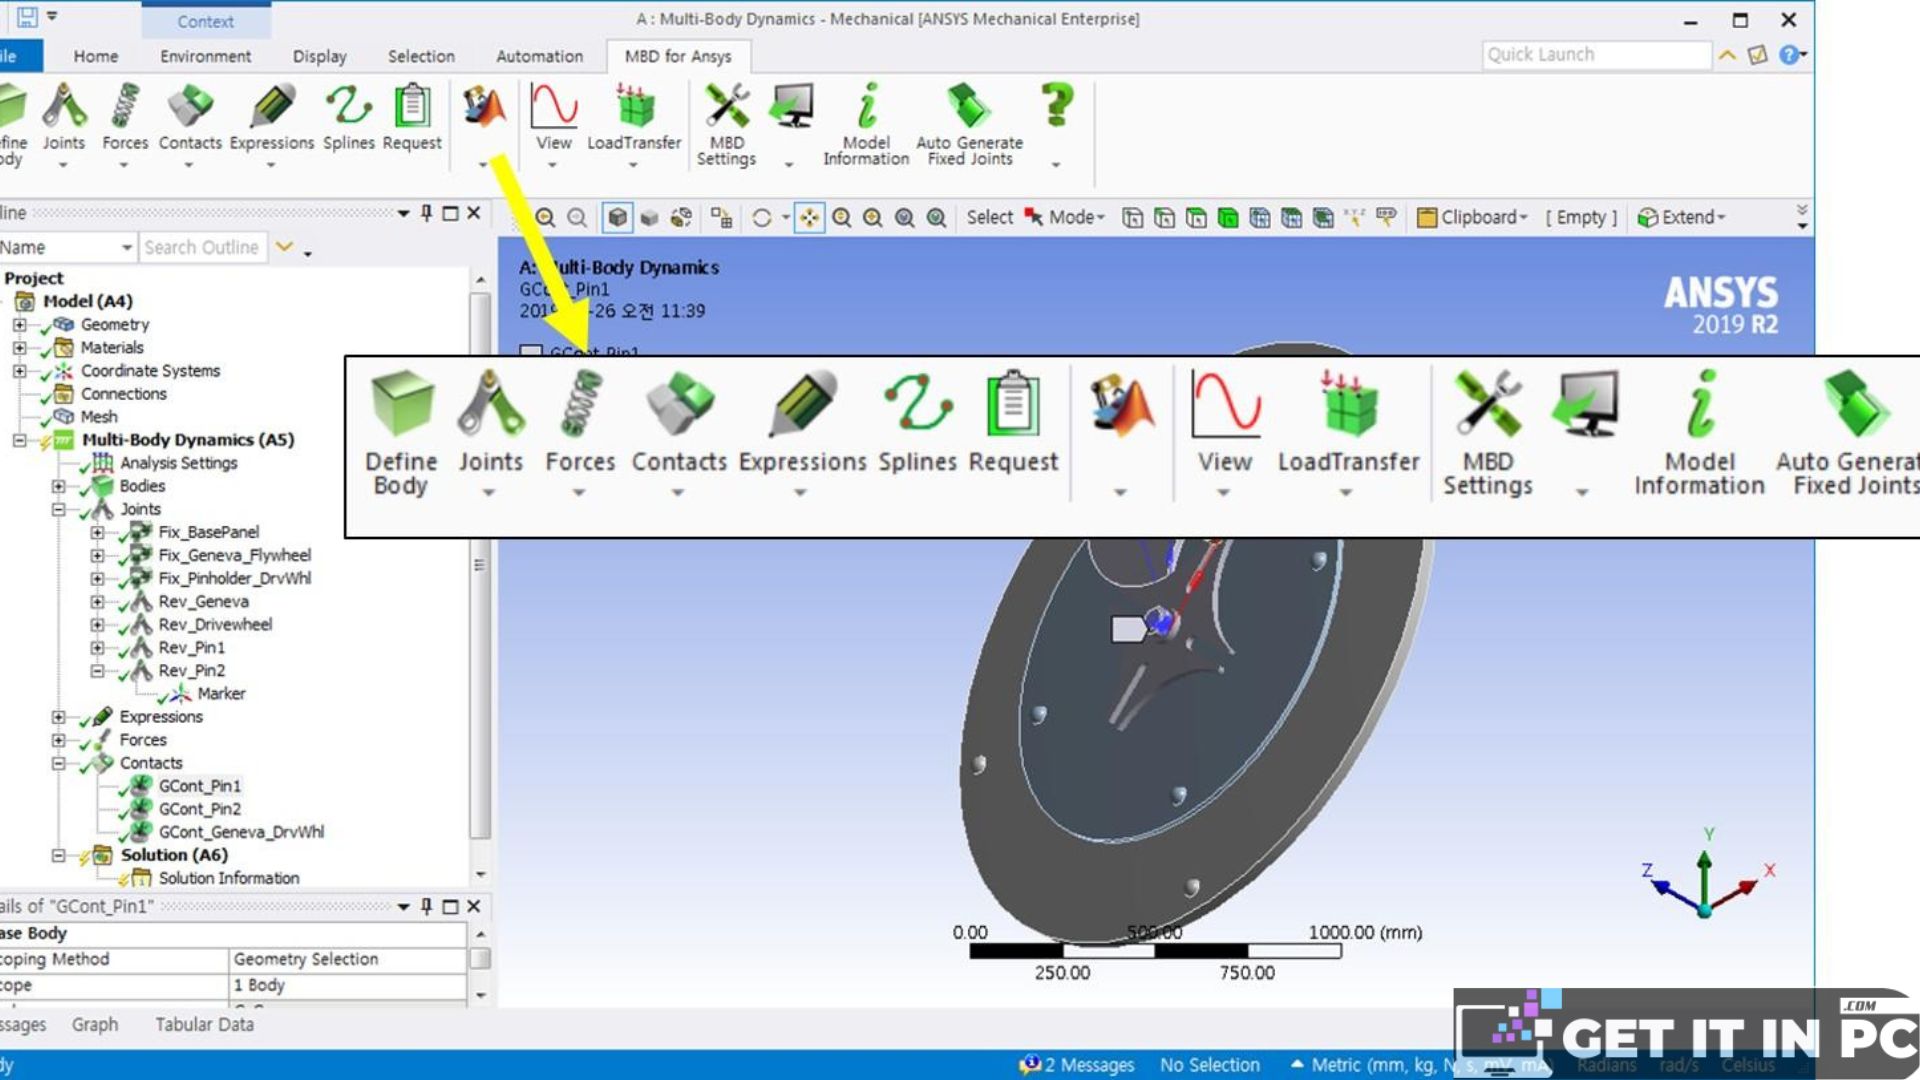This screenshot has width=1920, height=1080.
Task: Click the Solution Information icon in outline
Action: click(141, 878)
